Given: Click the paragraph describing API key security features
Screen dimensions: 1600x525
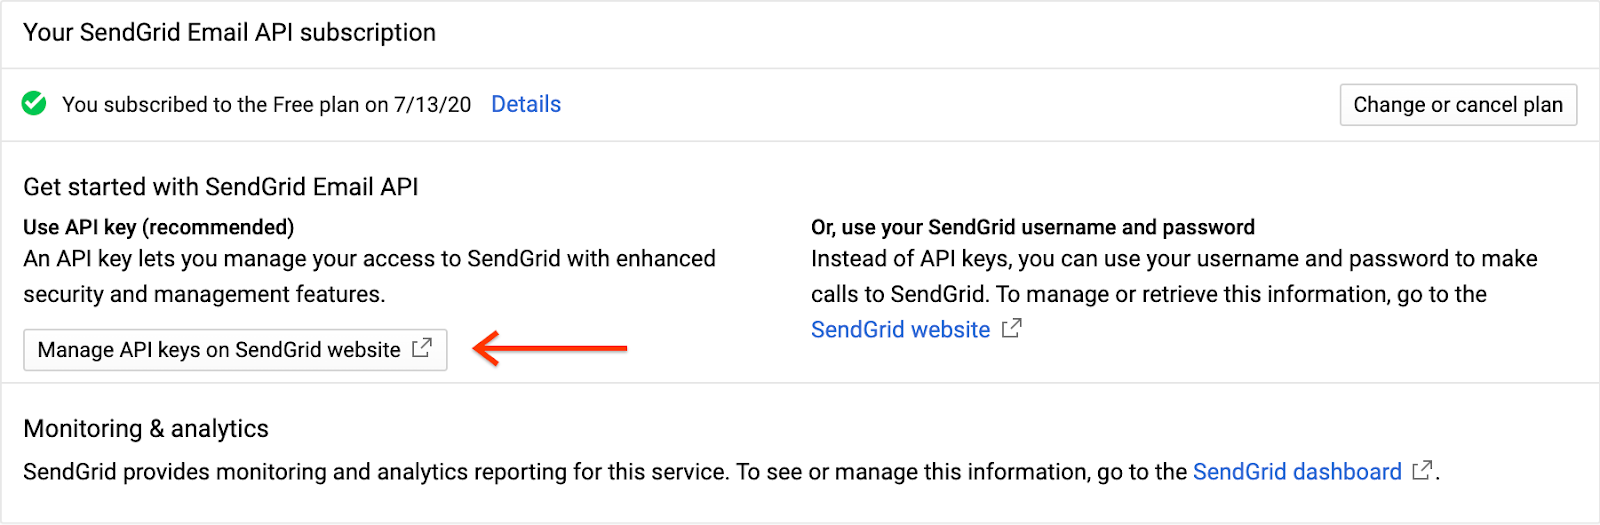Looking at the screenshot, I should pyautogui.click(x=369, y=276).
